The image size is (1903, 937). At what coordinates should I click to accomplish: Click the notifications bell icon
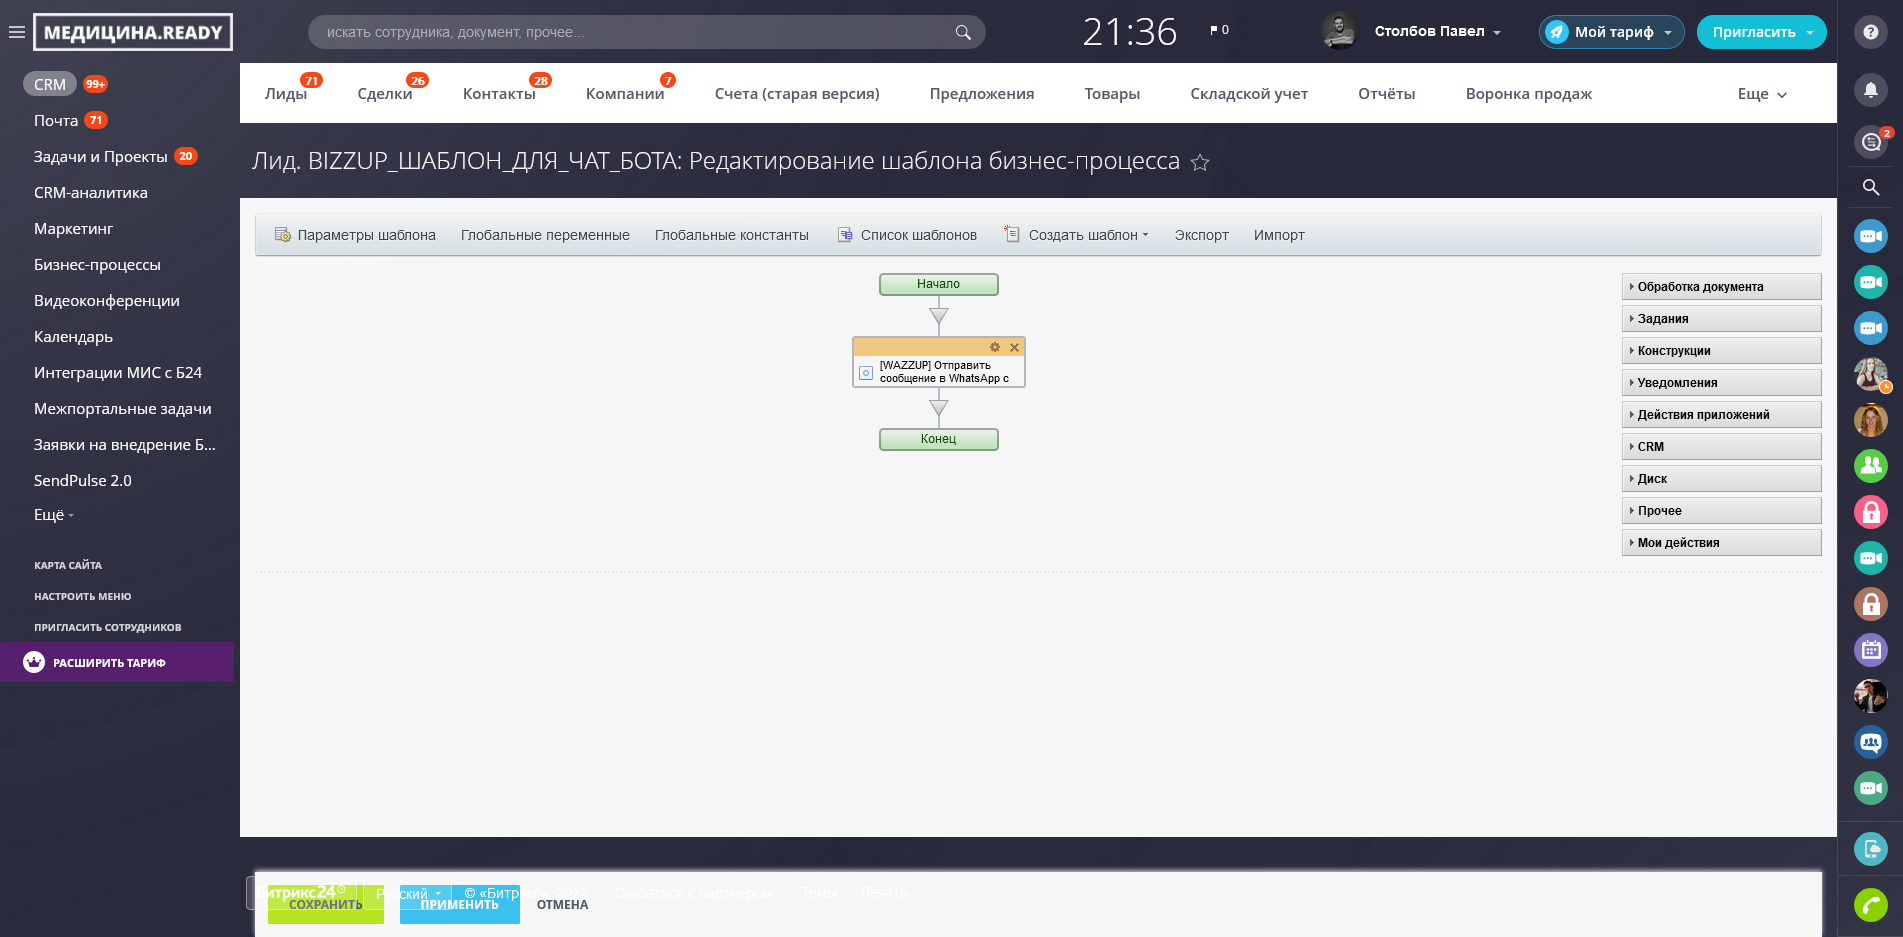(x=1870, y=90)
